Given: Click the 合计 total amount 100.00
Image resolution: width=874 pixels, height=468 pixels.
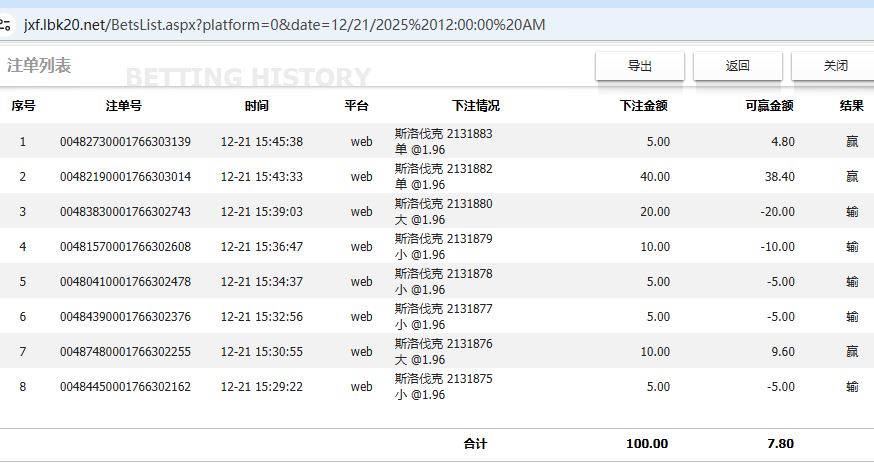Looking at the screenshot, I should [647, 444].
